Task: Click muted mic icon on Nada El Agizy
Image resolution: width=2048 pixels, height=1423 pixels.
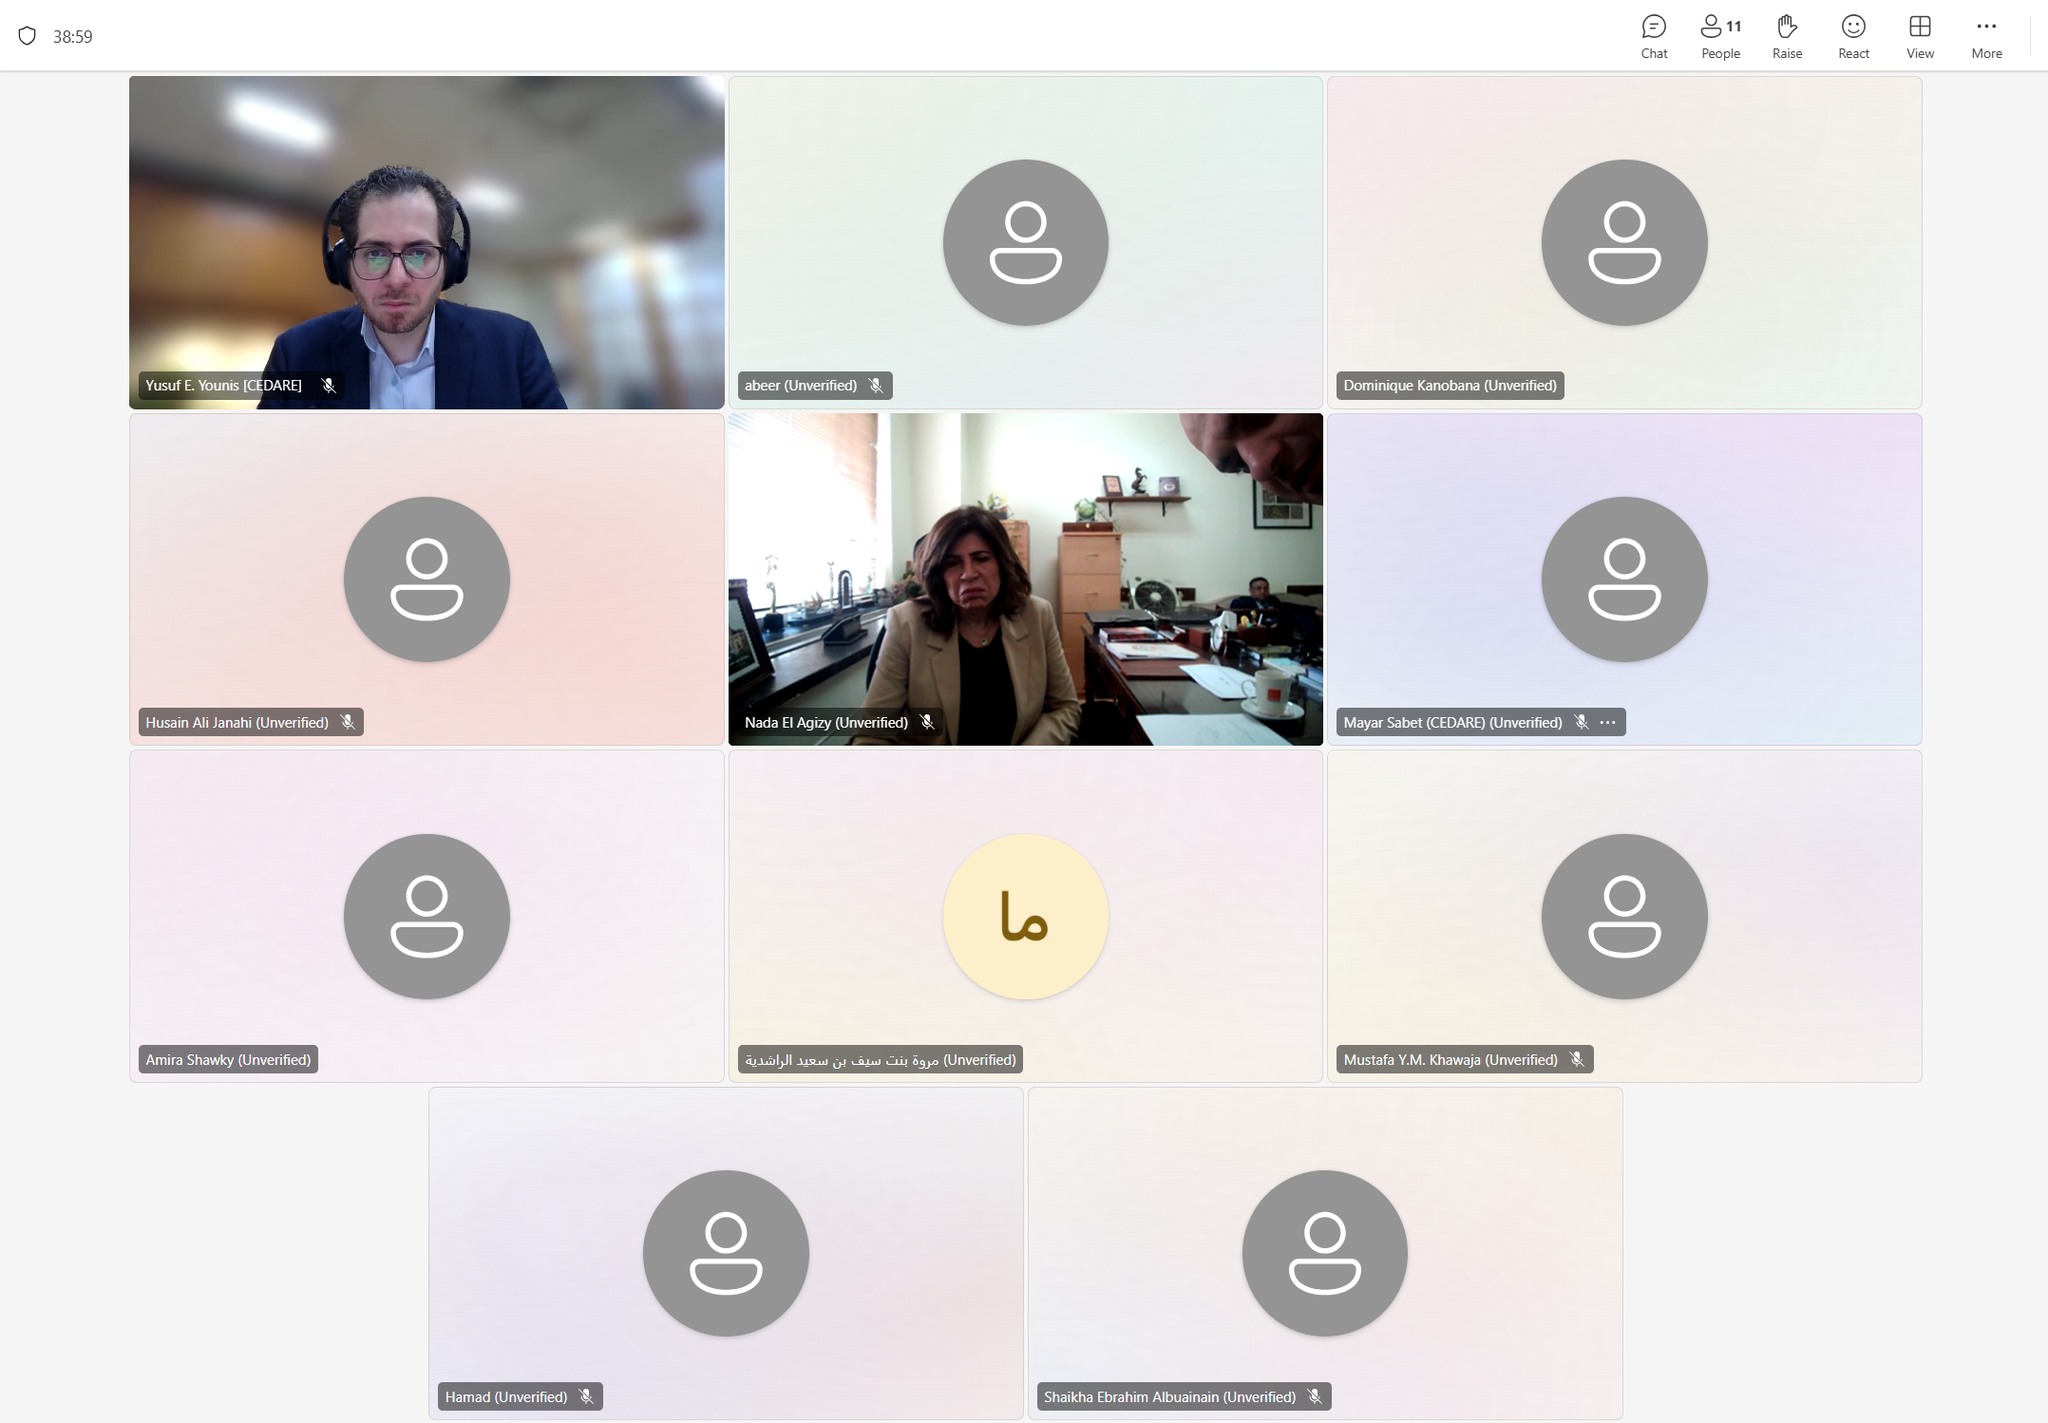Action: pyautogui.click(x=927, y=722)
